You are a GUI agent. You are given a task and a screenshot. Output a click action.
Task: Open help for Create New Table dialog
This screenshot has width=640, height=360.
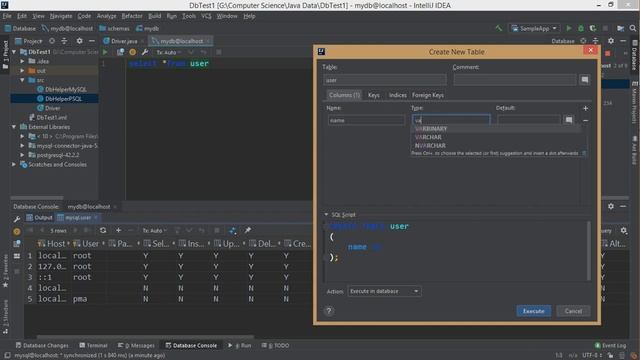tap(329, 311)
